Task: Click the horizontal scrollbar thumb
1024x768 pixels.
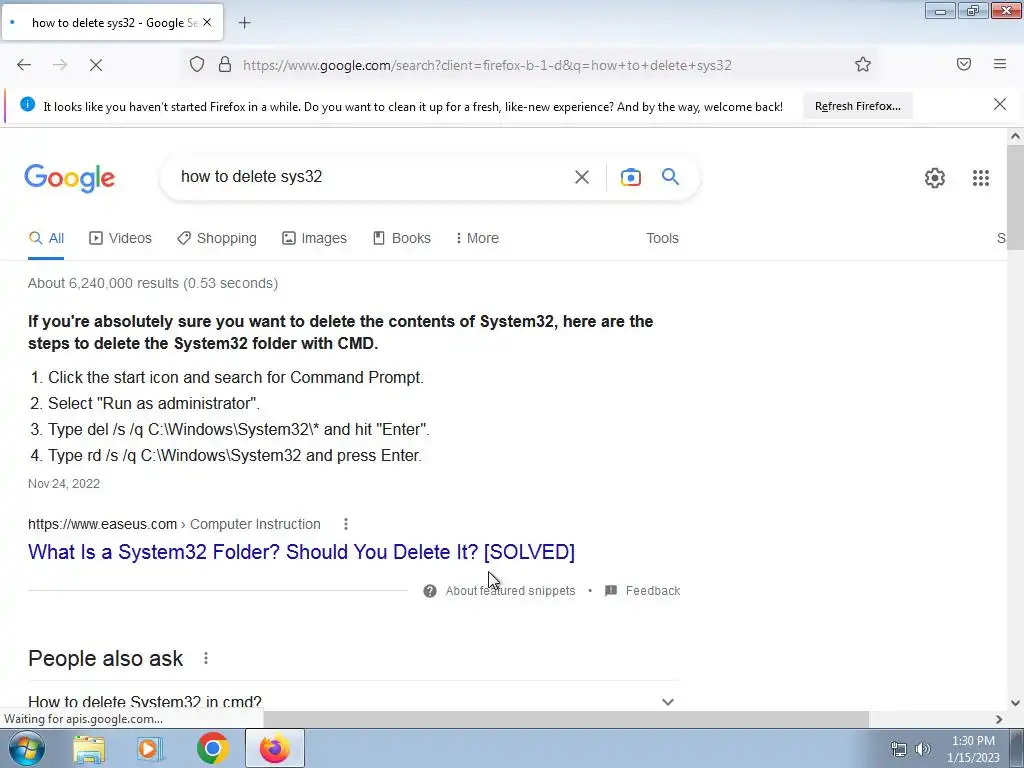Action: click(x=566, y=719)
